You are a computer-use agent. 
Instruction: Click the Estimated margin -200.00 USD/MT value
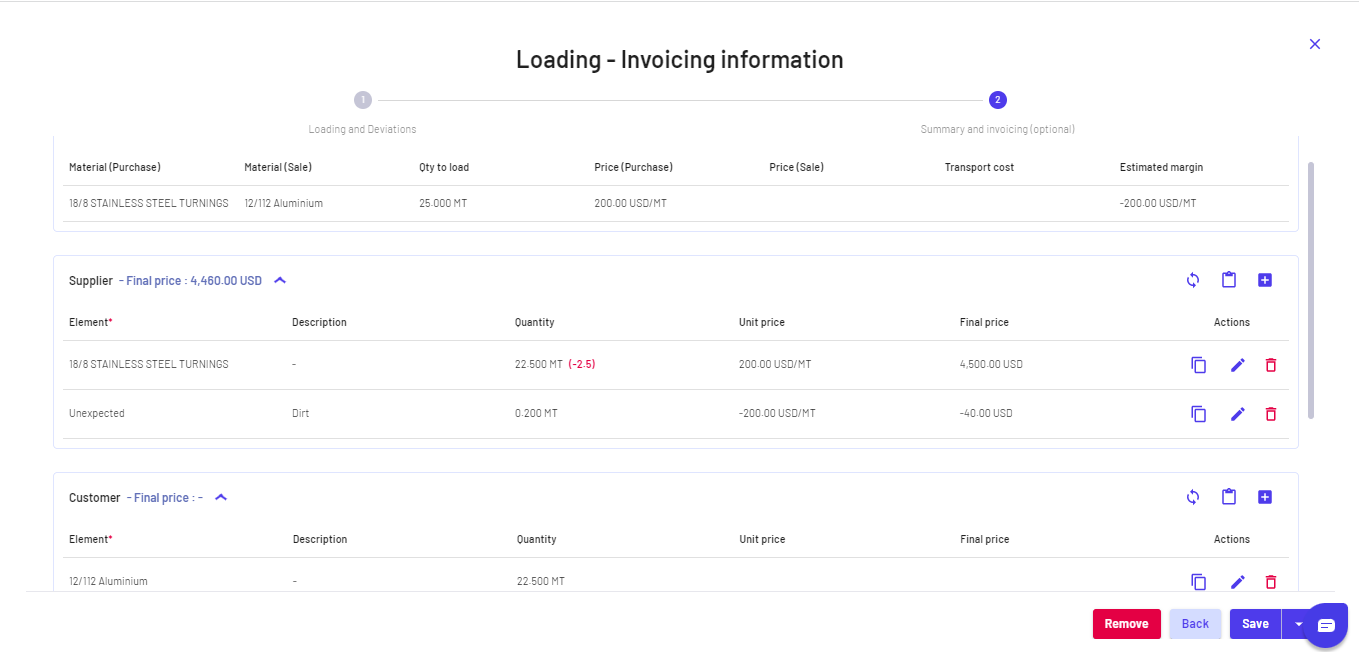coord(1158,203)
